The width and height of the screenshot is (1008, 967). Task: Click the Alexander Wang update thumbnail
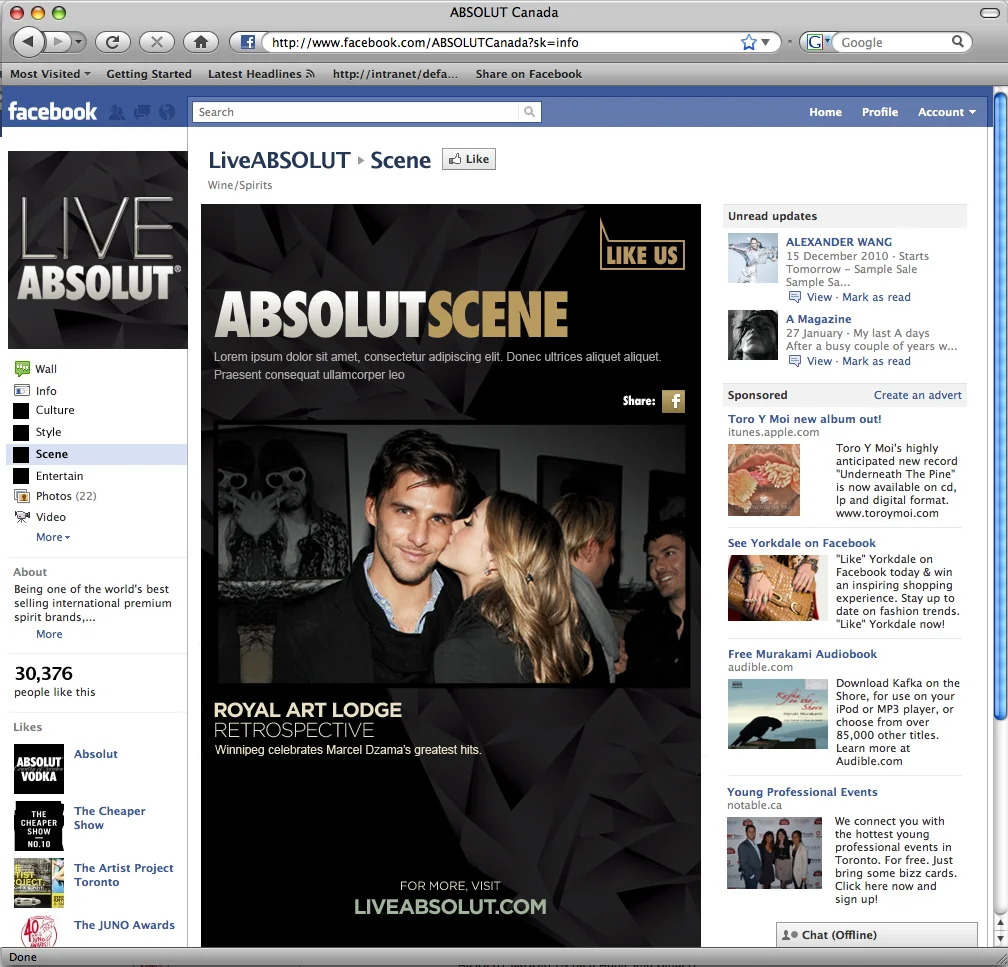coord(753,258)
